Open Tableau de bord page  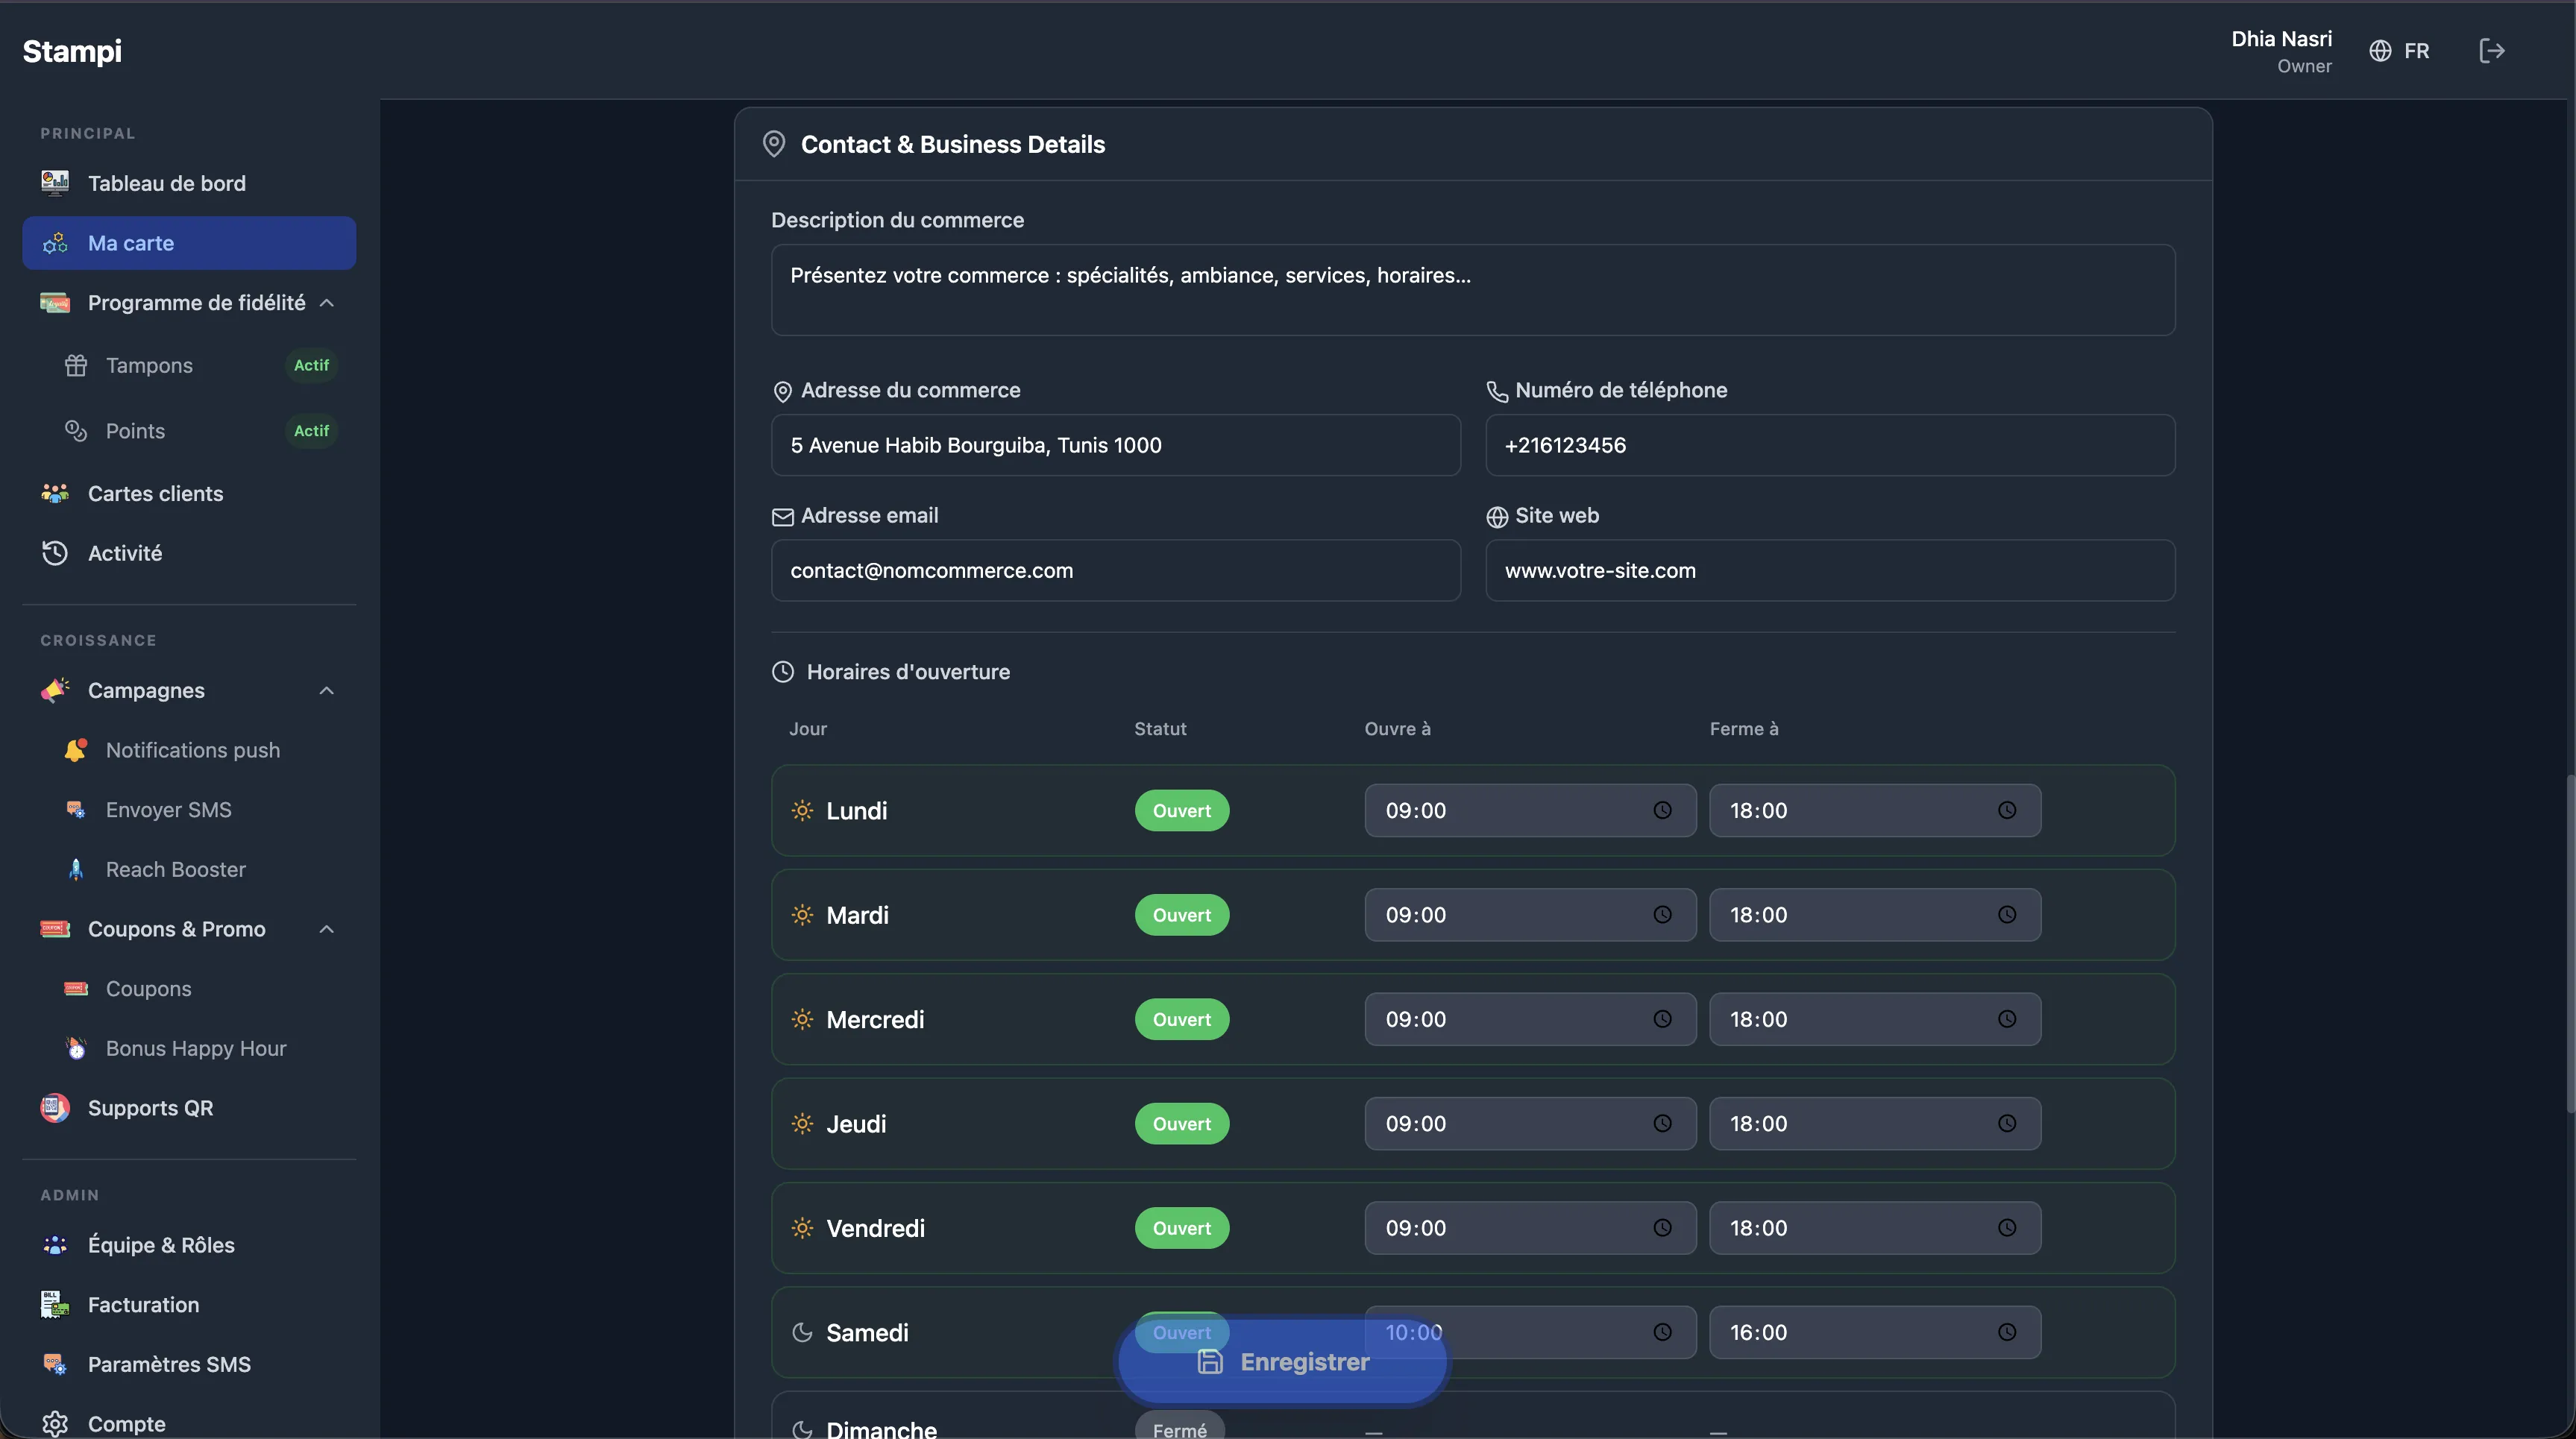coord(166,183)
